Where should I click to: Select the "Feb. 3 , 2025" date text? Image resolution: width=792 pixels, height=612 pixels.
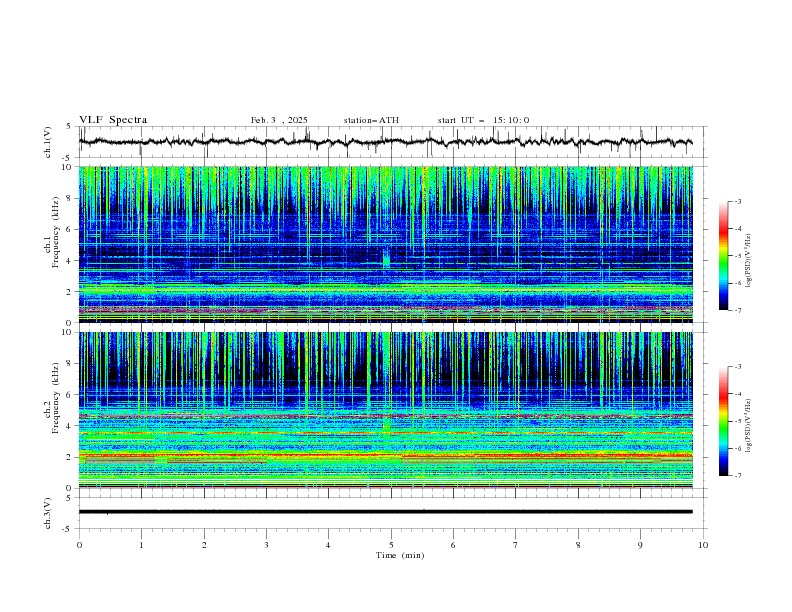(x=279, y=120)
